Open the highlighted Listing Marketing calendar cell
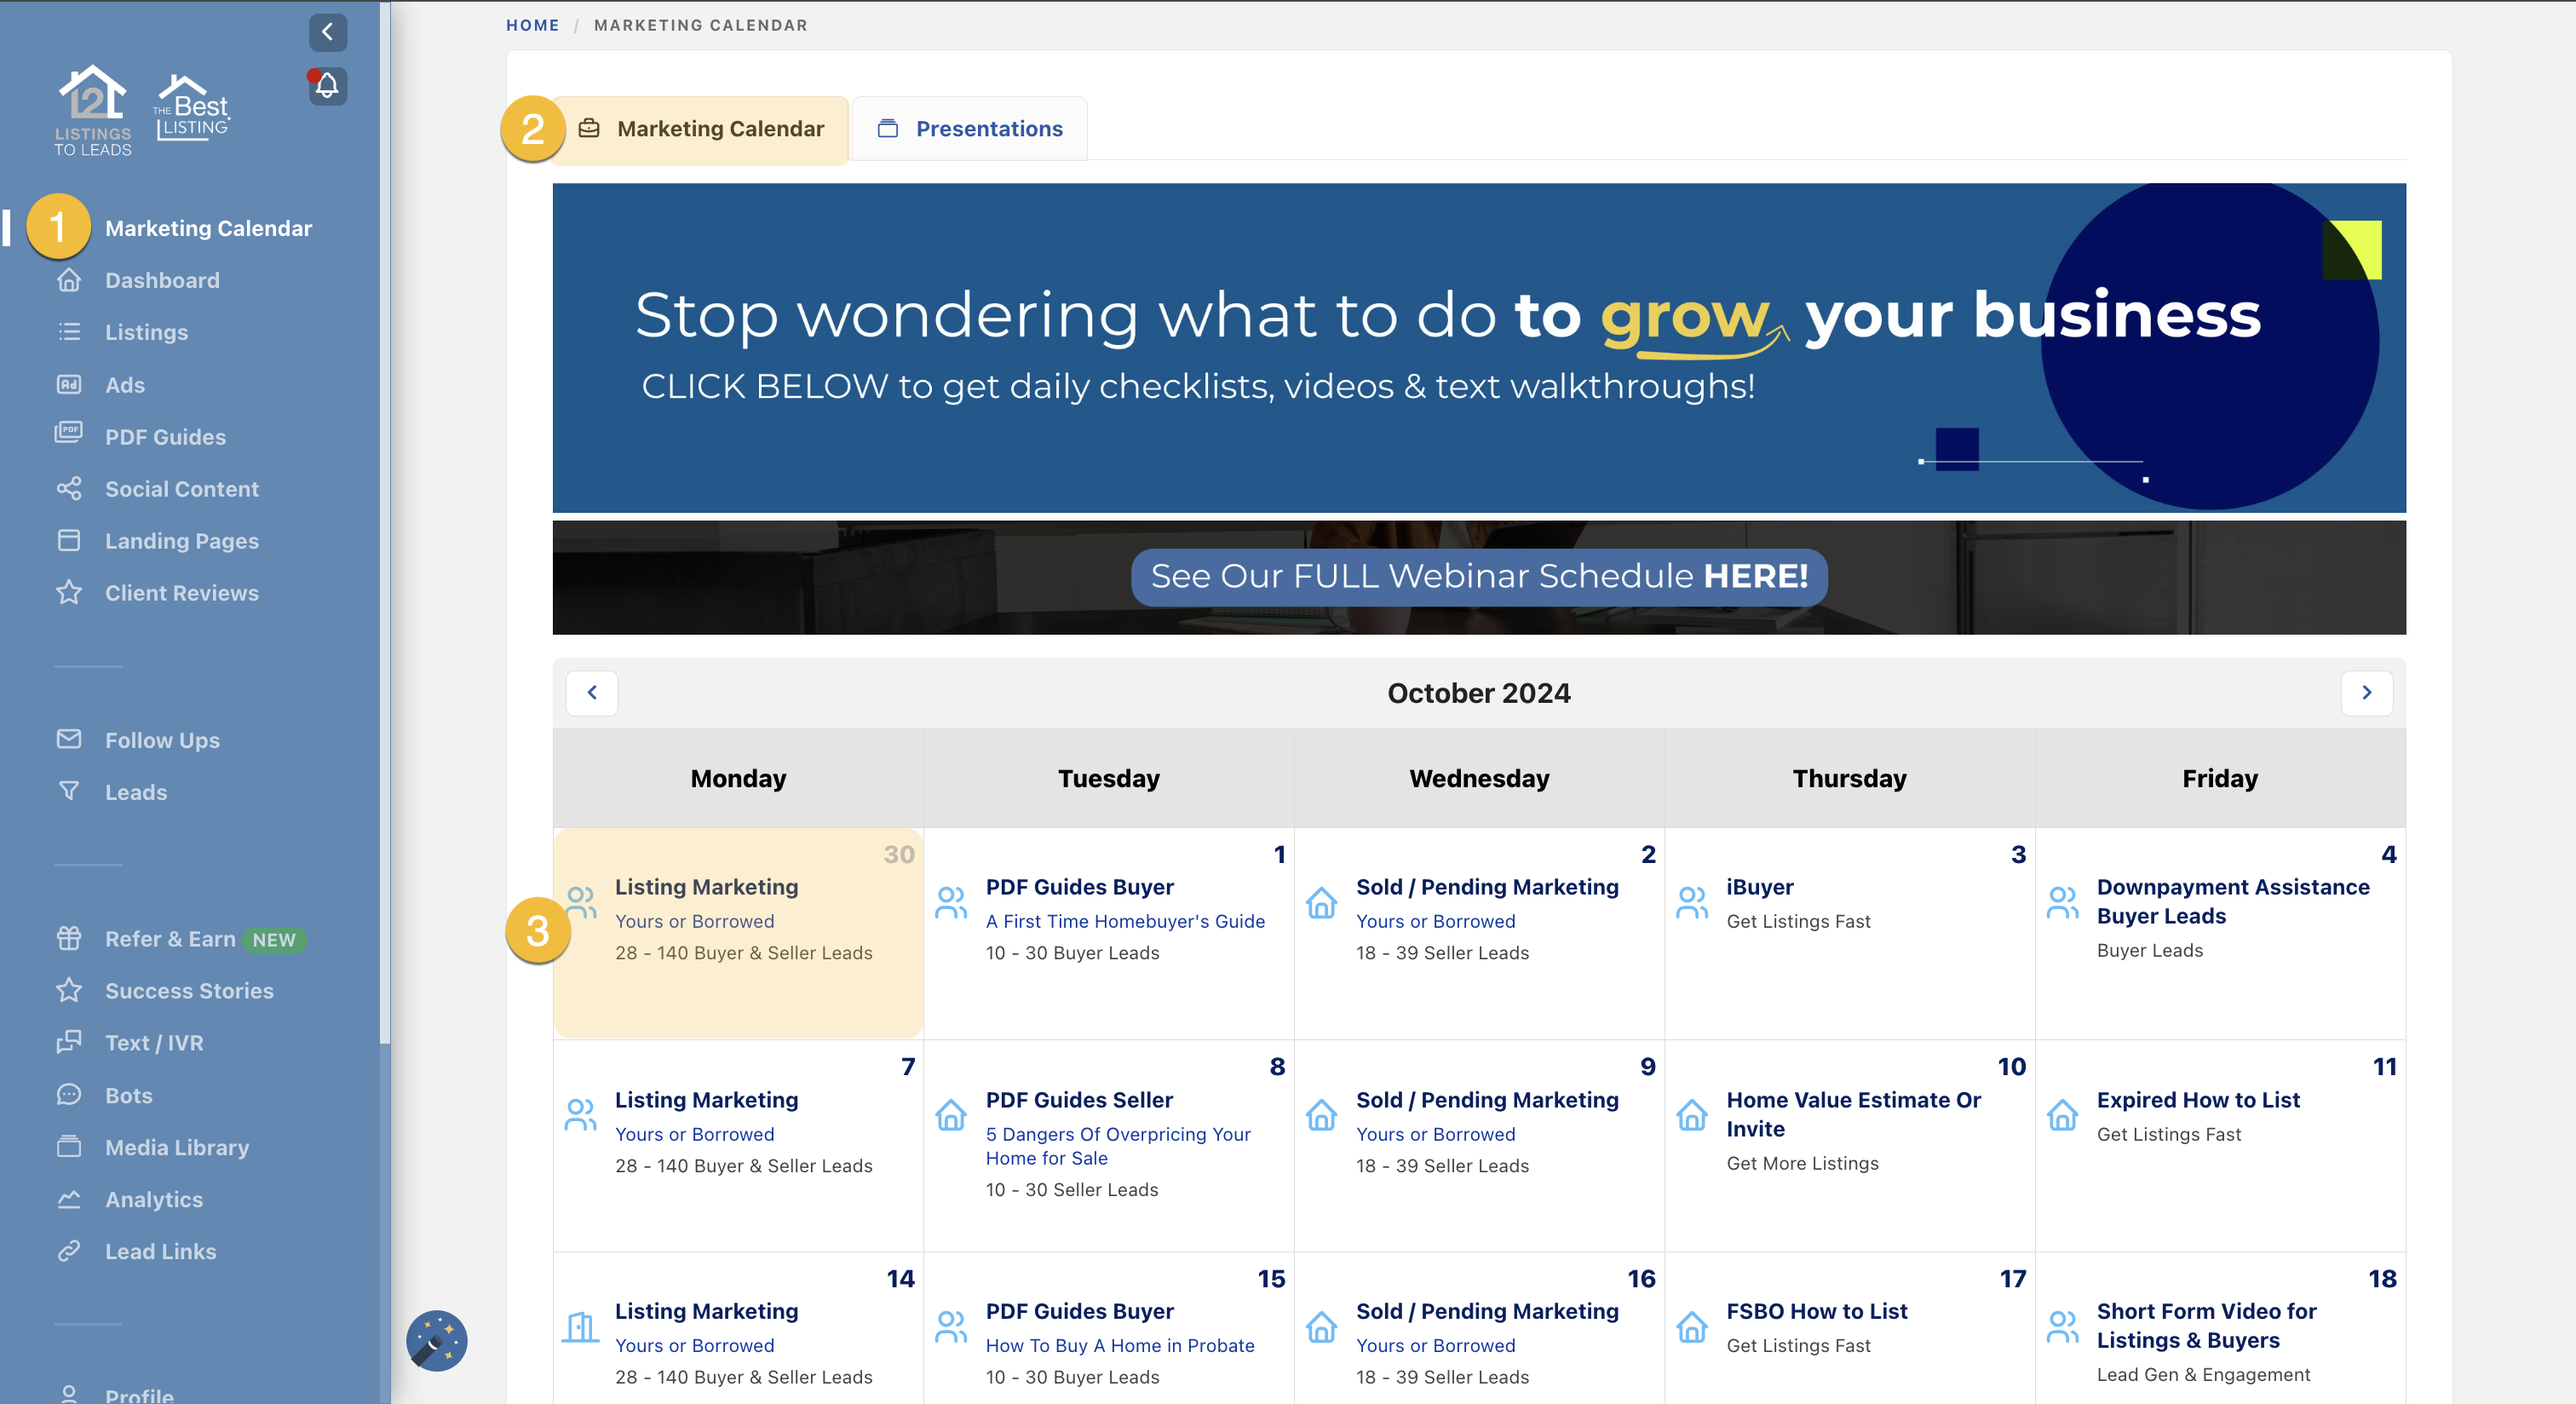This screenshot has height=1404, width=2576. pyautogui.click(x=738, y=932)
